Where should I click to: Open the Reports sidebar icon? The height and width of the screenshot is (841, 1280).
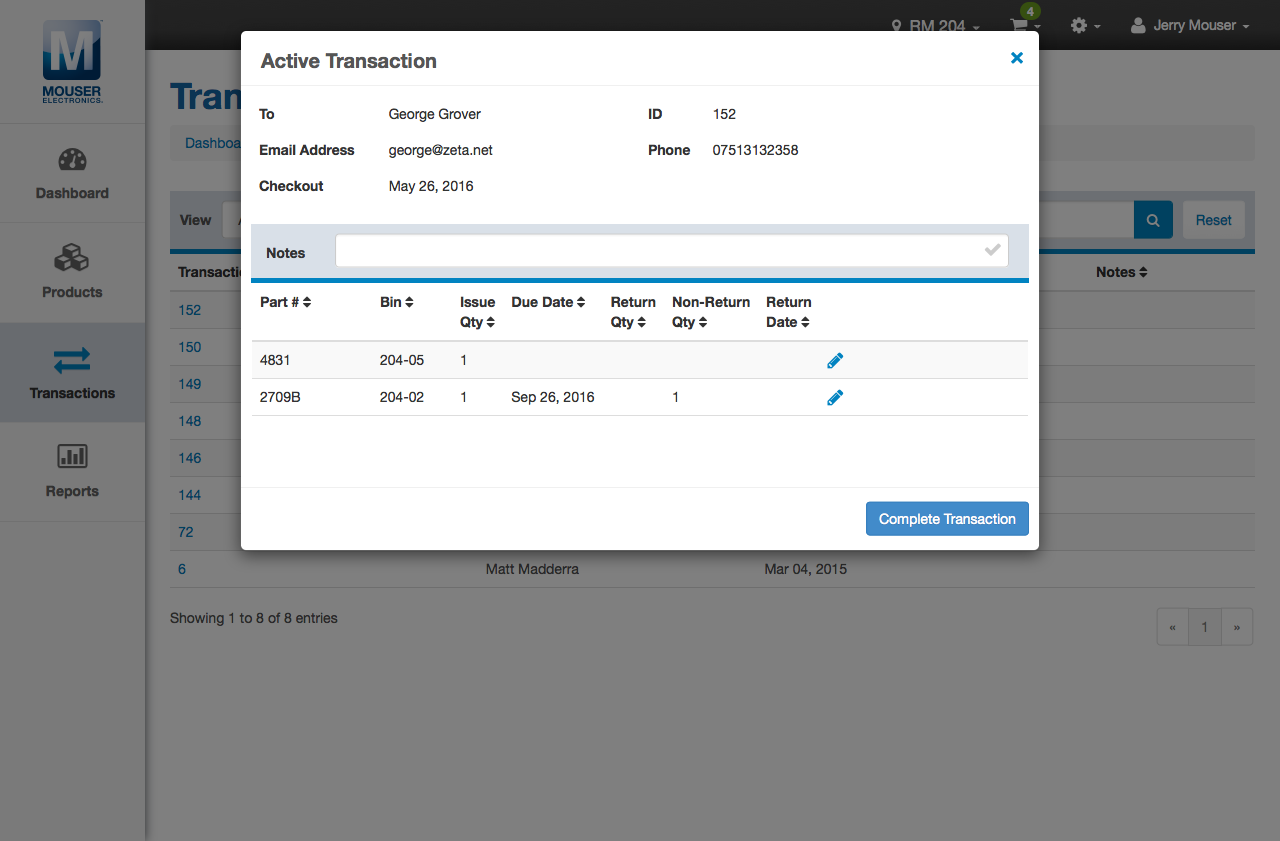[72, 470]
